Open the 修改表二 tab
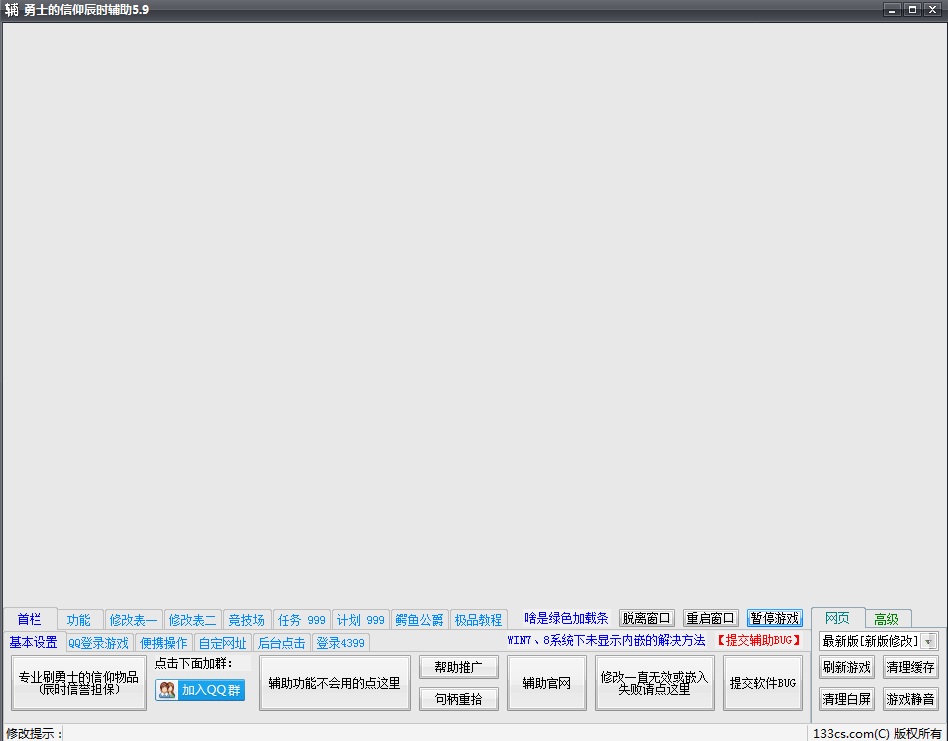The width and height of the screenshot is (948, 741). pos(192,620)
